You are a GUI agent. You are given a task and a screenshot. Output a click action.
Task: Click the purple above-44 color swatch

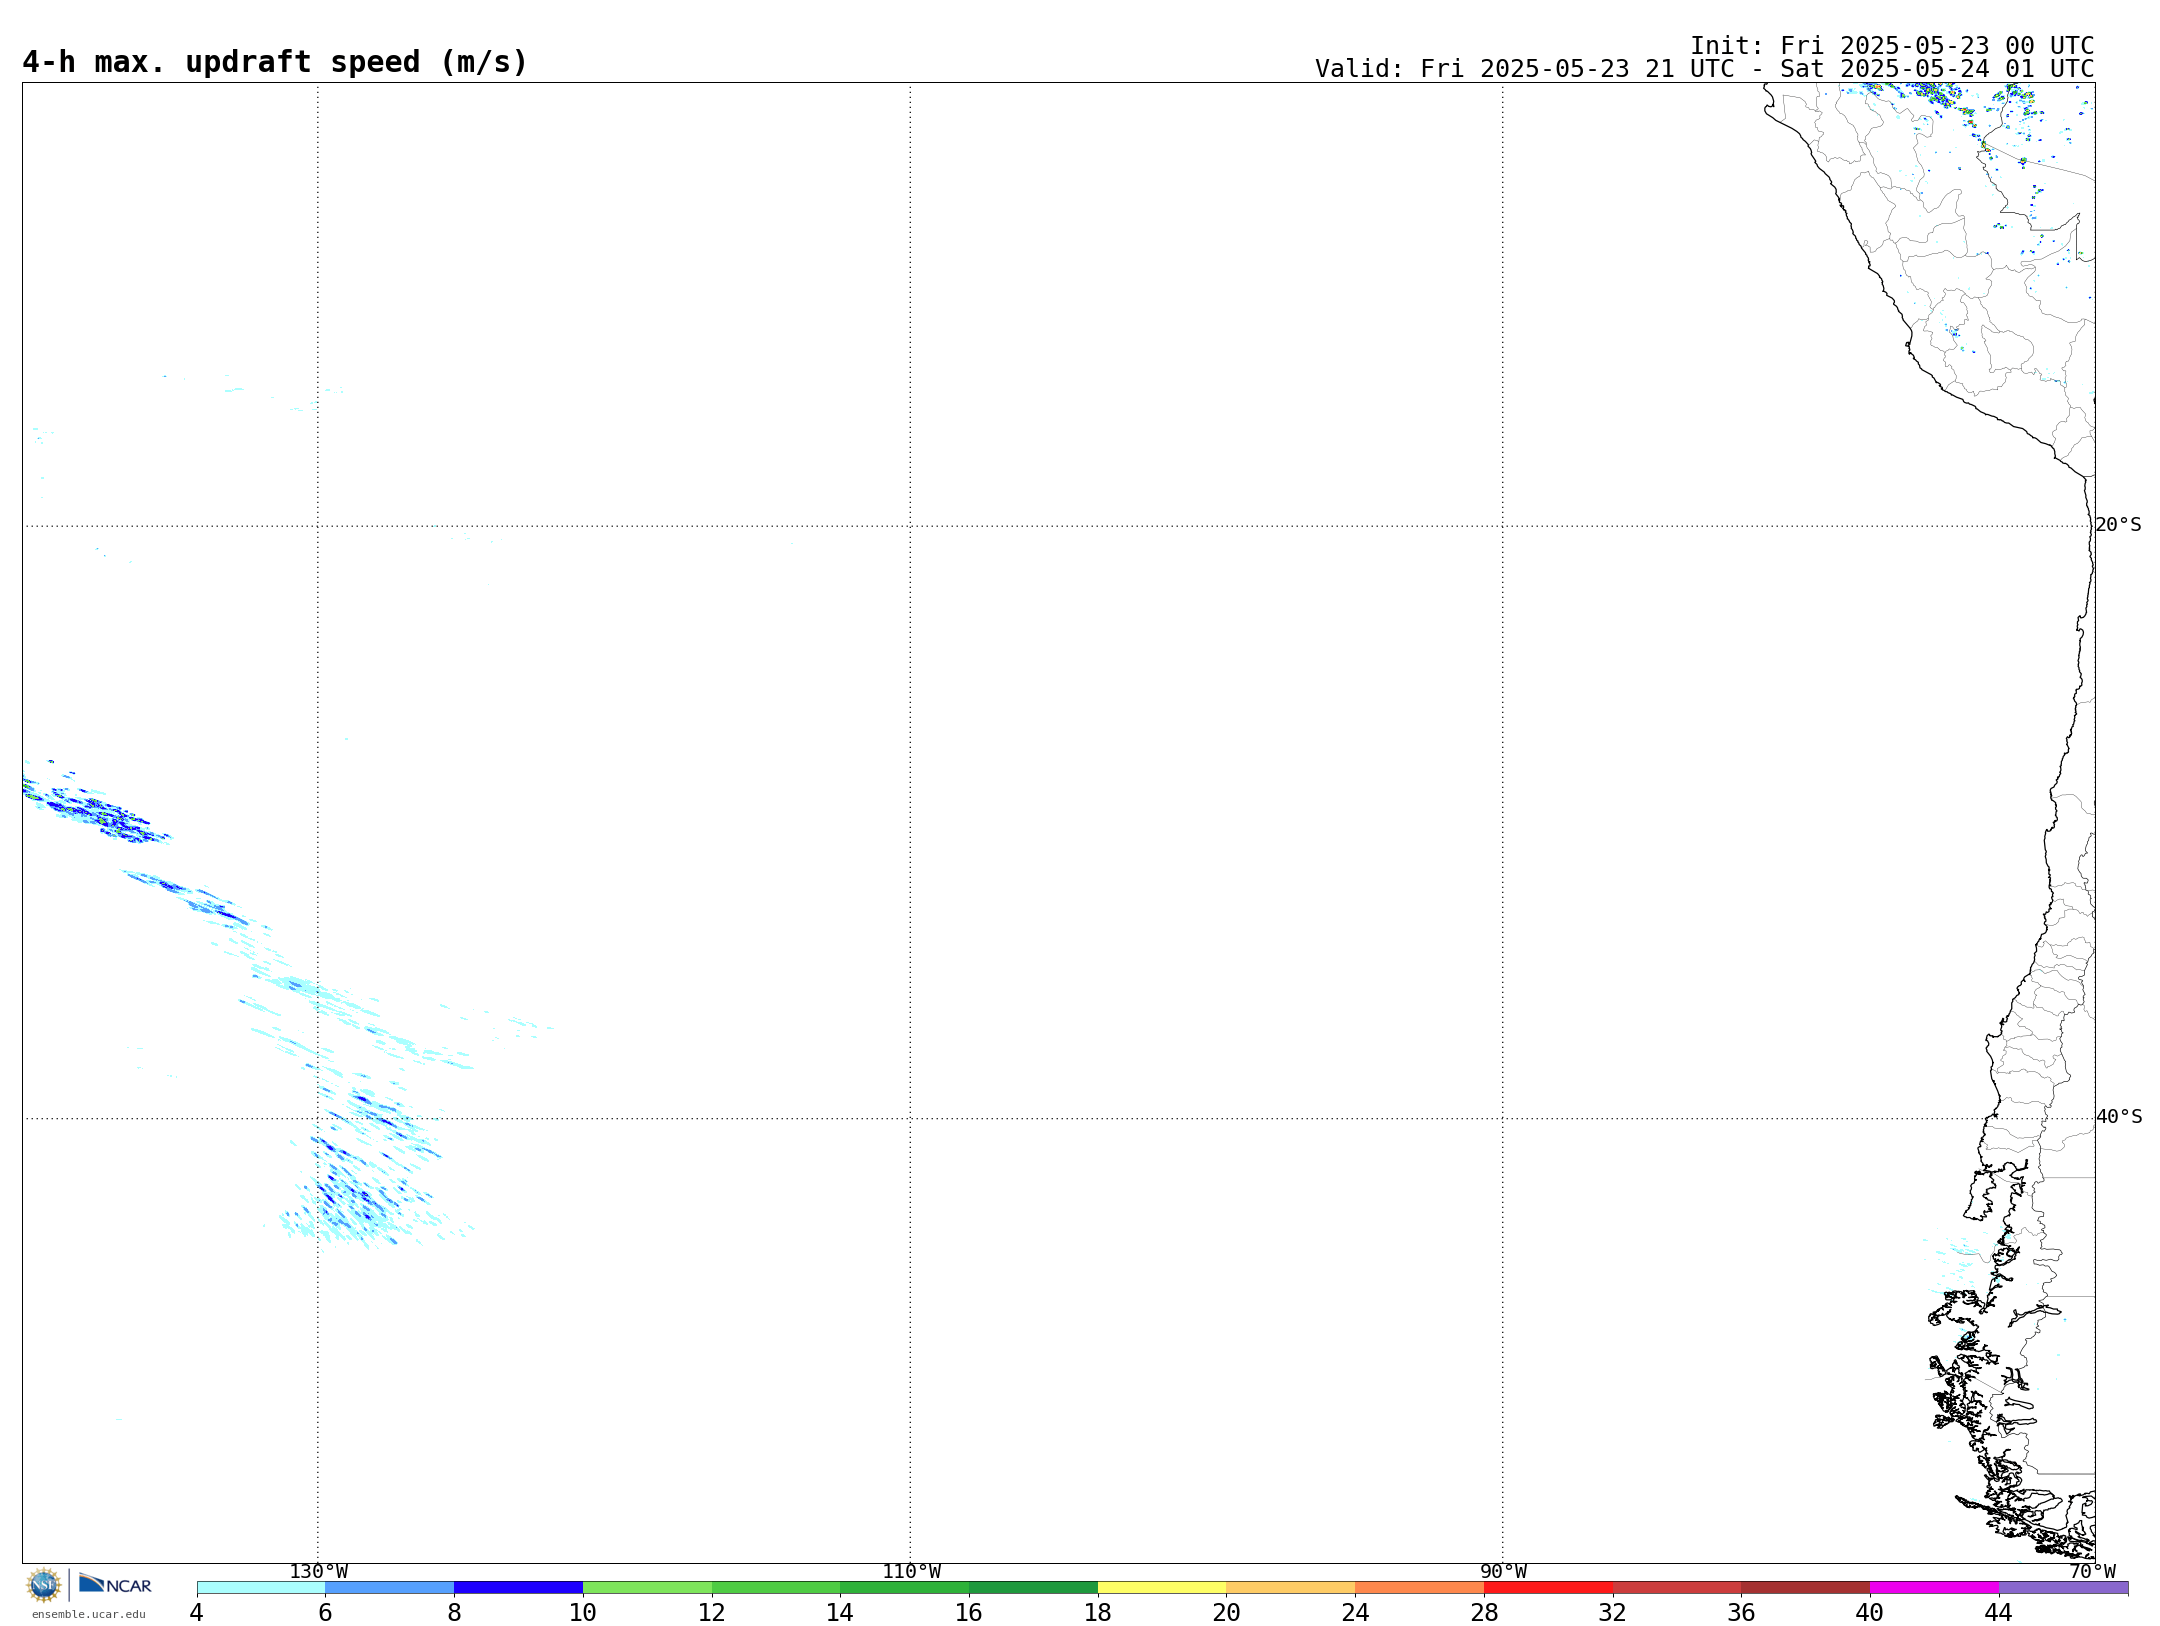click(x=2063, y=1588)
